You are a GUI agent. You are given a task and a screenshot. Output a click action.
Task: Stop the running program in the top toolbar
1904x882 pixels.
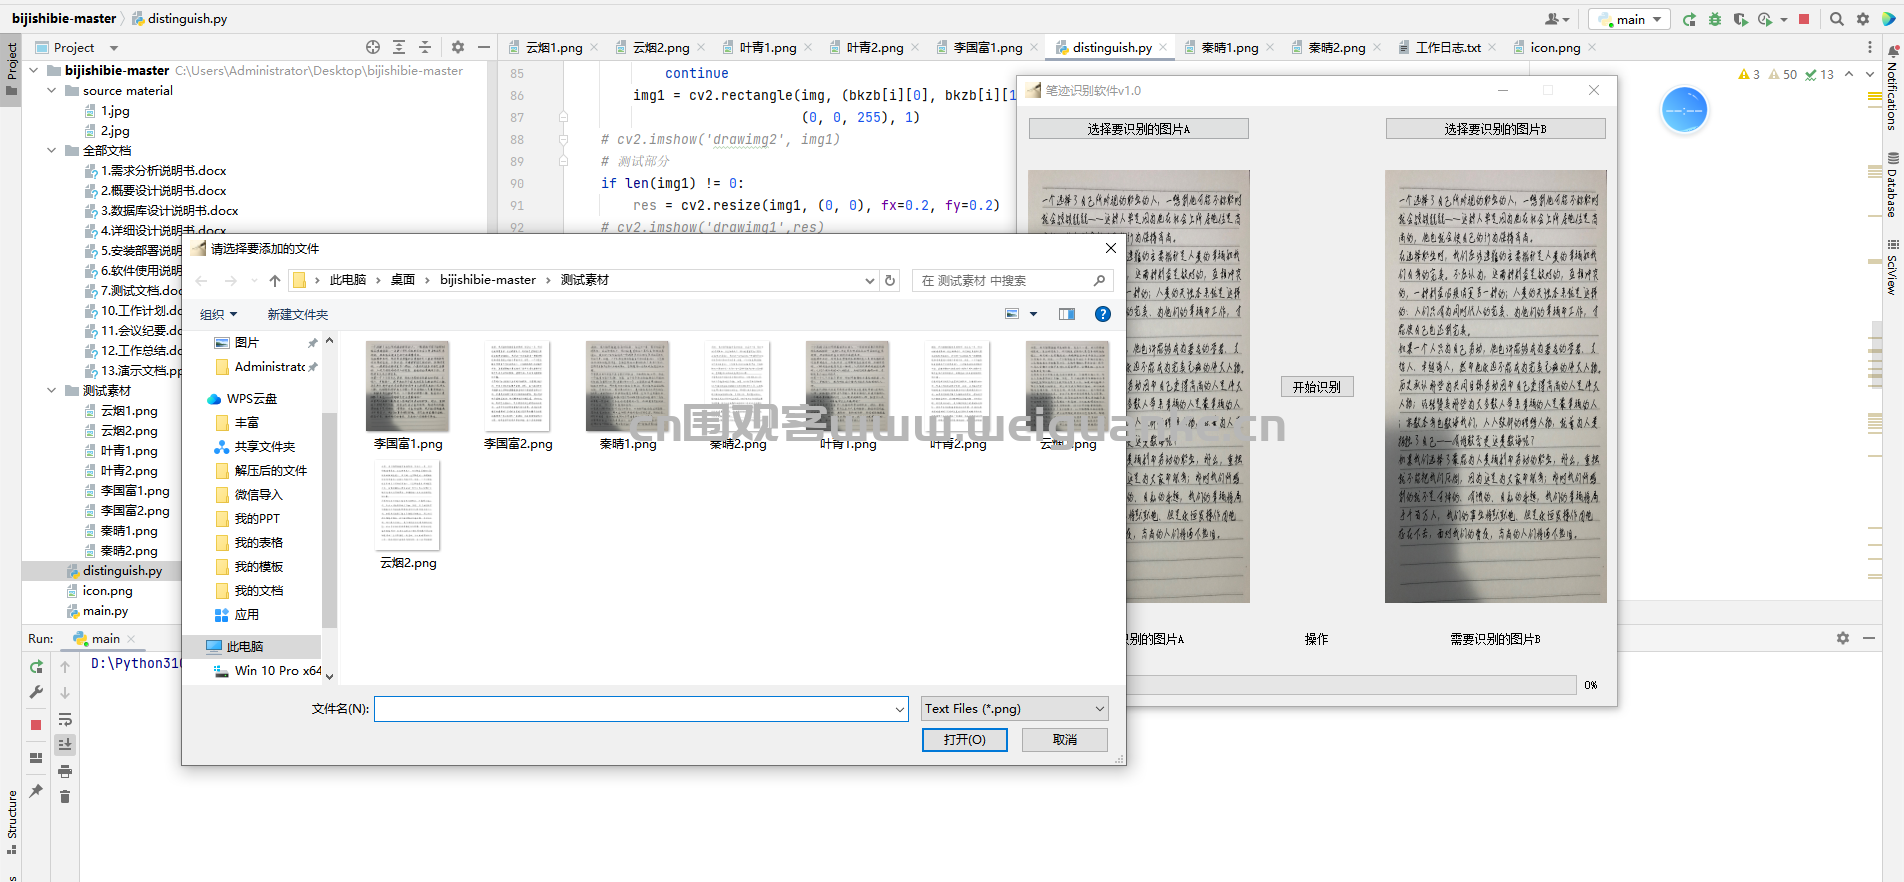tap(1804, 19)
